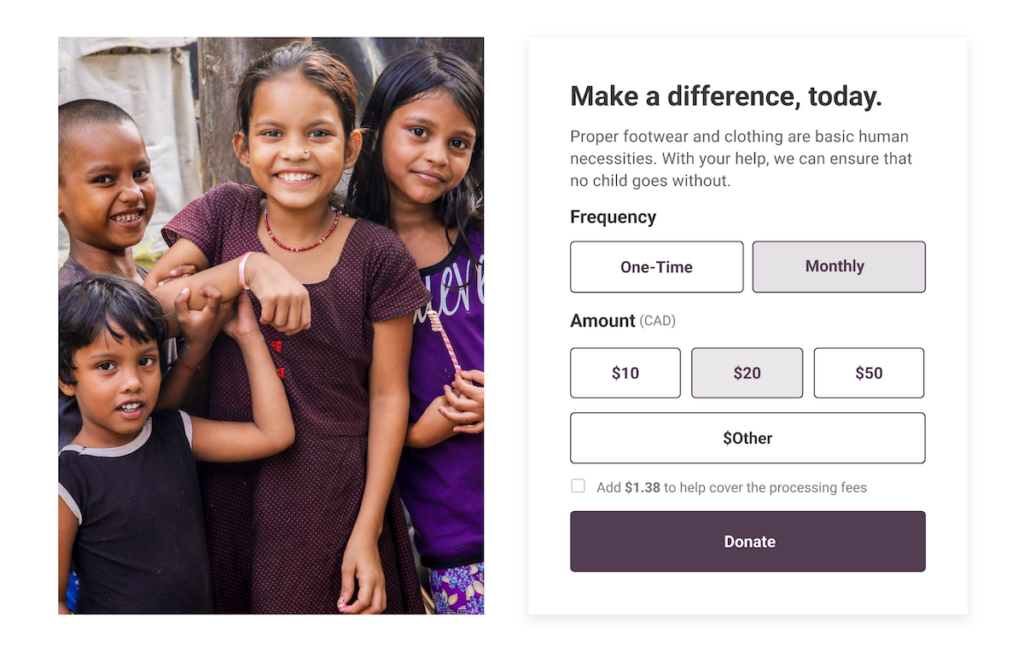The width and height of the screenshot is (1024, 651).
Task: Pick the $20 amount option
Action: [x=747, y=373]
